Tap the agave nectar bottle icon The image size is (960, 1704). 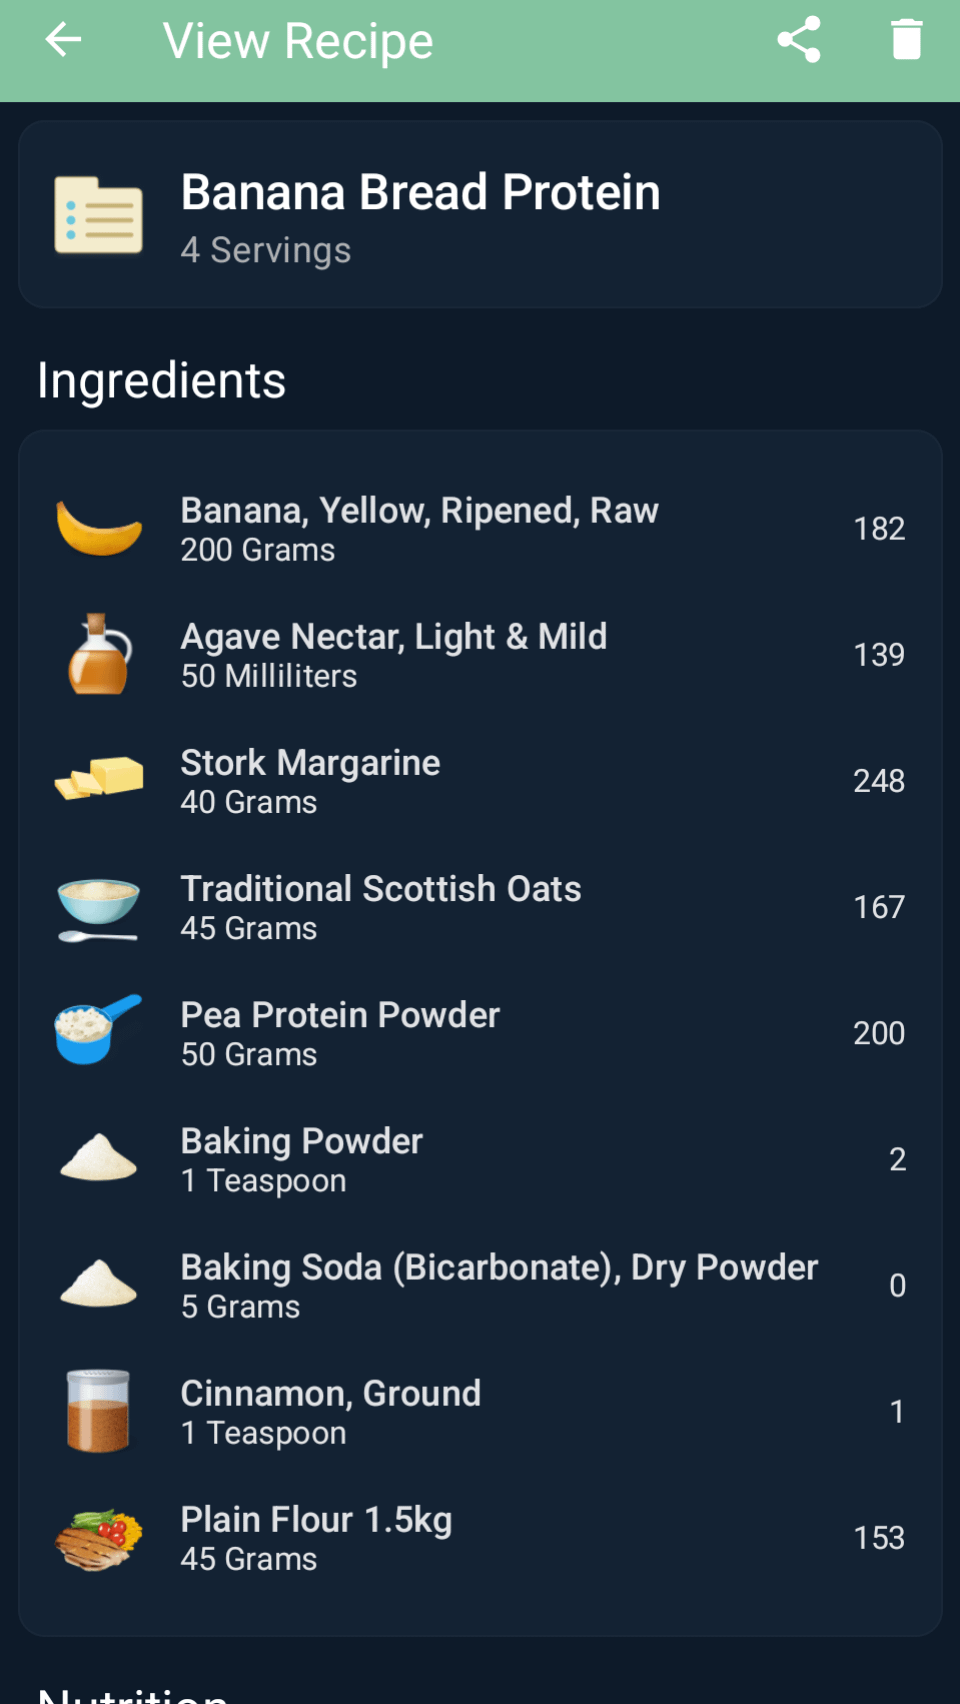coord(98,655)
